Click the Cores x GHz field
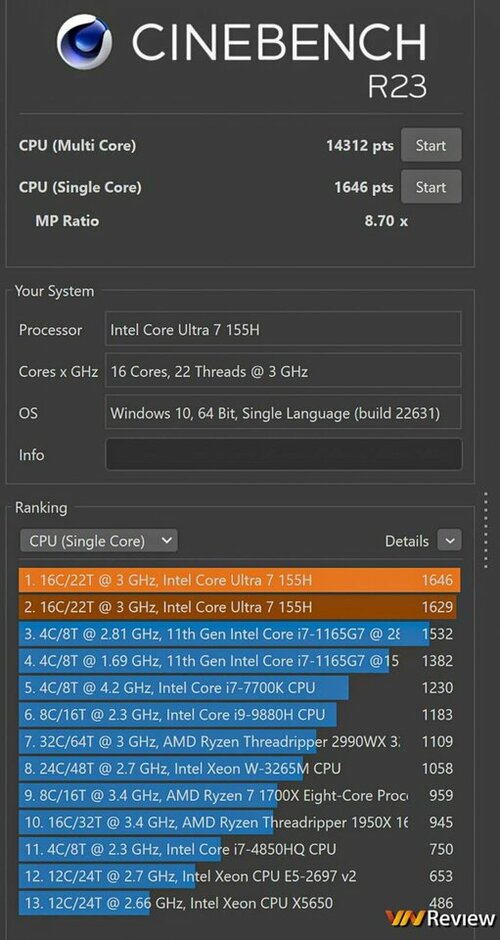The image size is (500, 940). pos(283,370)
